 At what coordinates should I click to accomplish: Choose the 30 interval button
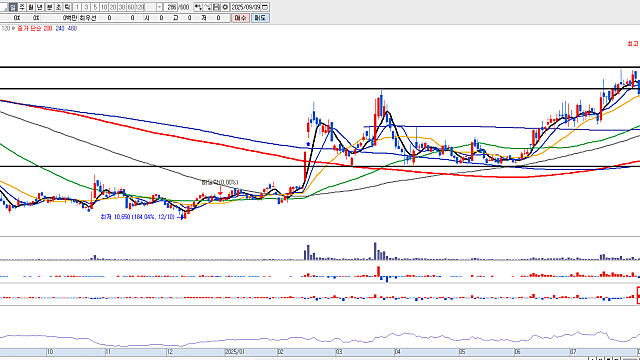point(122,7)
